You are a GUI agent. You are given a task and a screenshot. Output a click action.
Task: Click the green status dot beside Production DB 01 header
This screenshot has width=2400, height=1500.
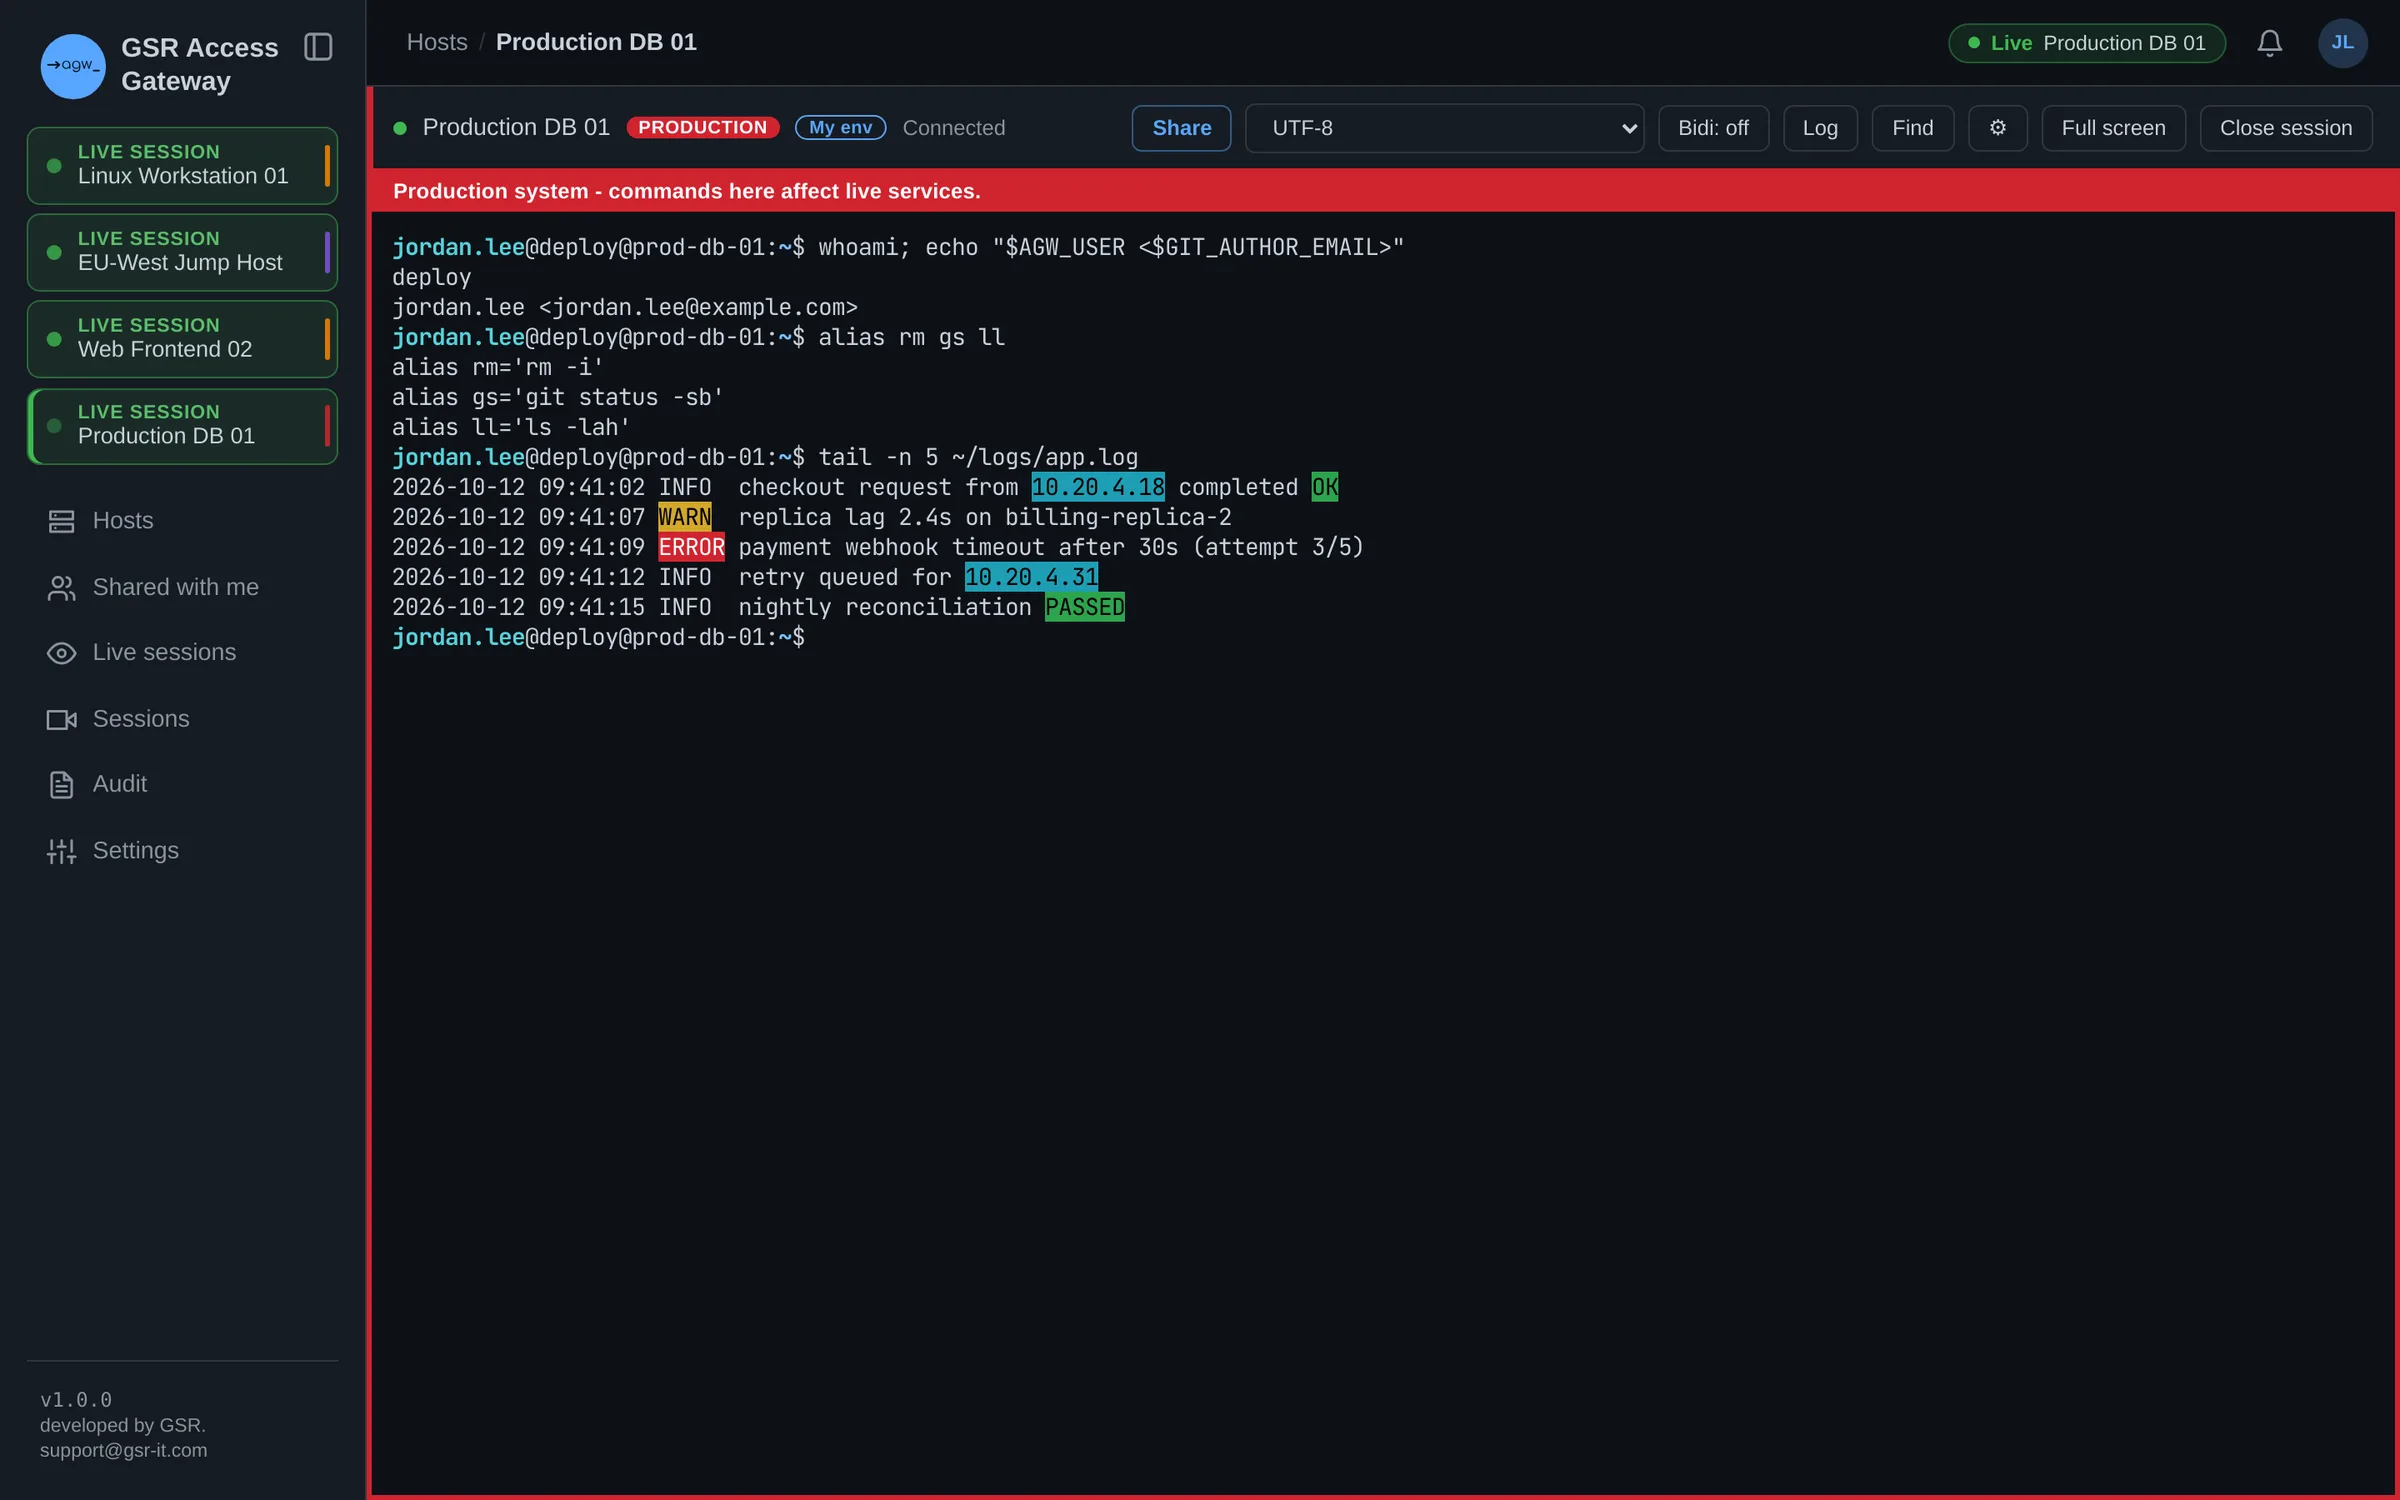pos(400,128)
